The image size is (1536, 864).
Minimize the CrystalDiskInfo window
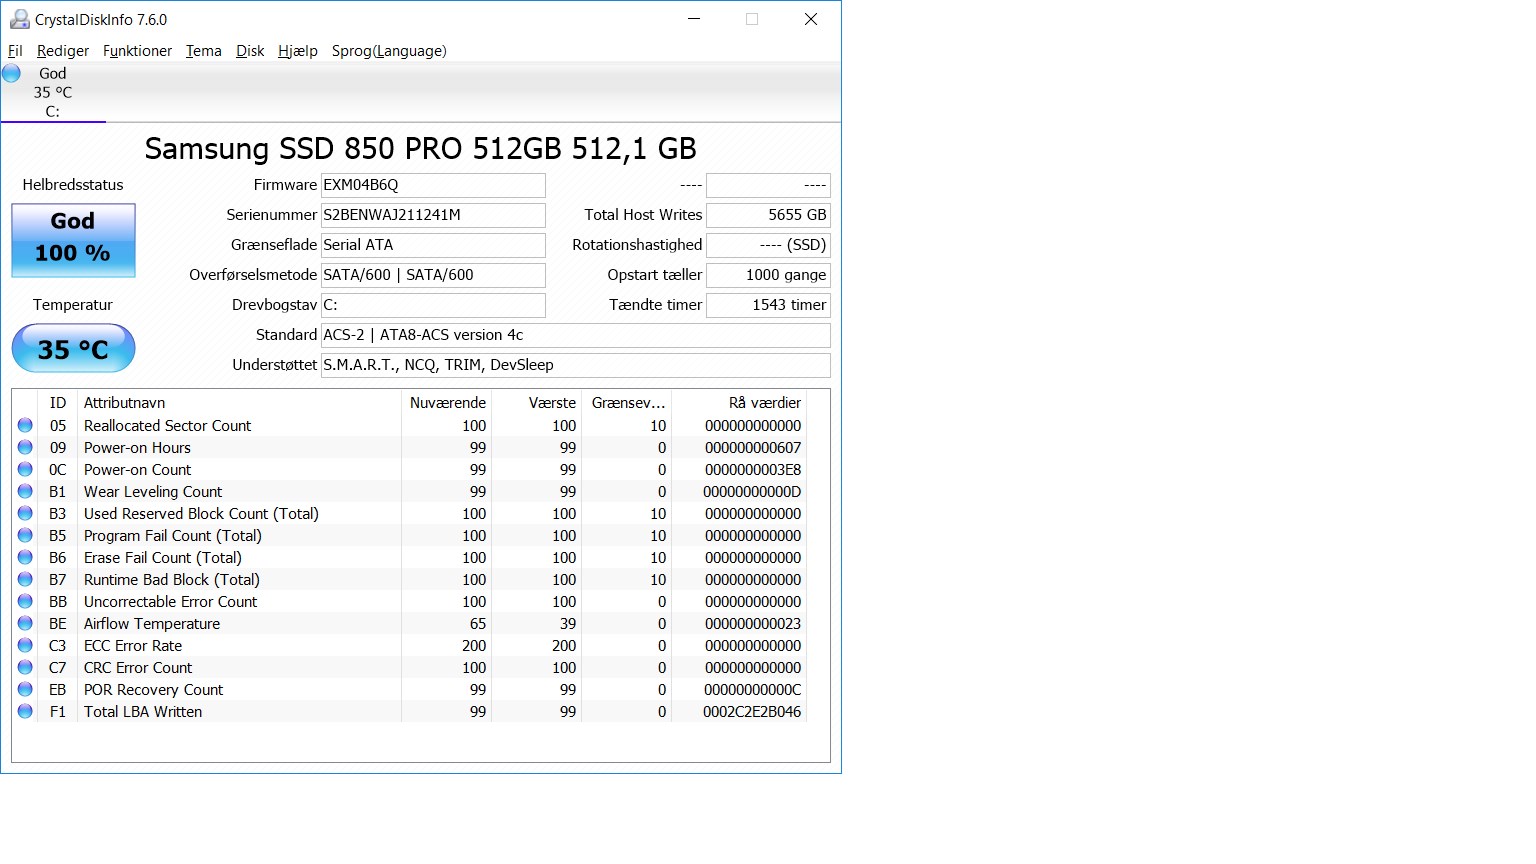click(x=695, y=19)
